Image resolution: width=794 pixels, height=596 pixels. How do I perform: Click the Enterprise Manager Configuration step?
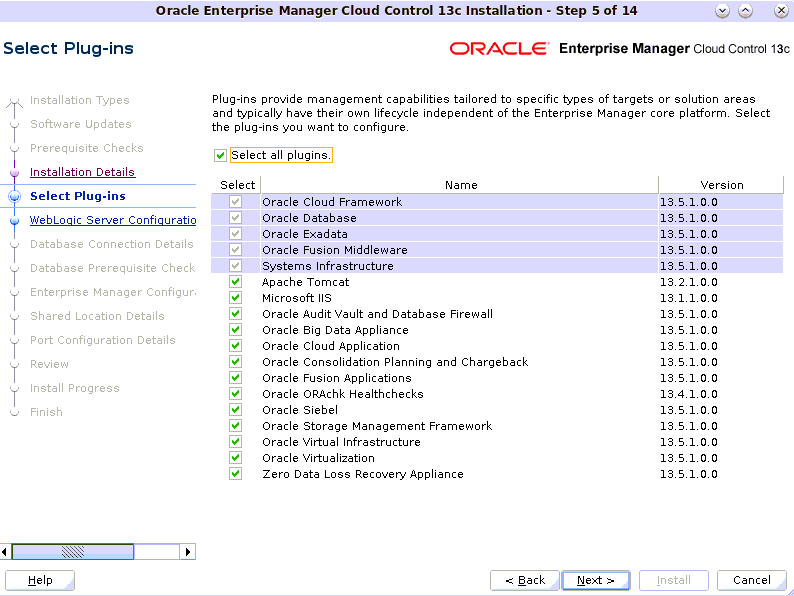pos(113,292)
